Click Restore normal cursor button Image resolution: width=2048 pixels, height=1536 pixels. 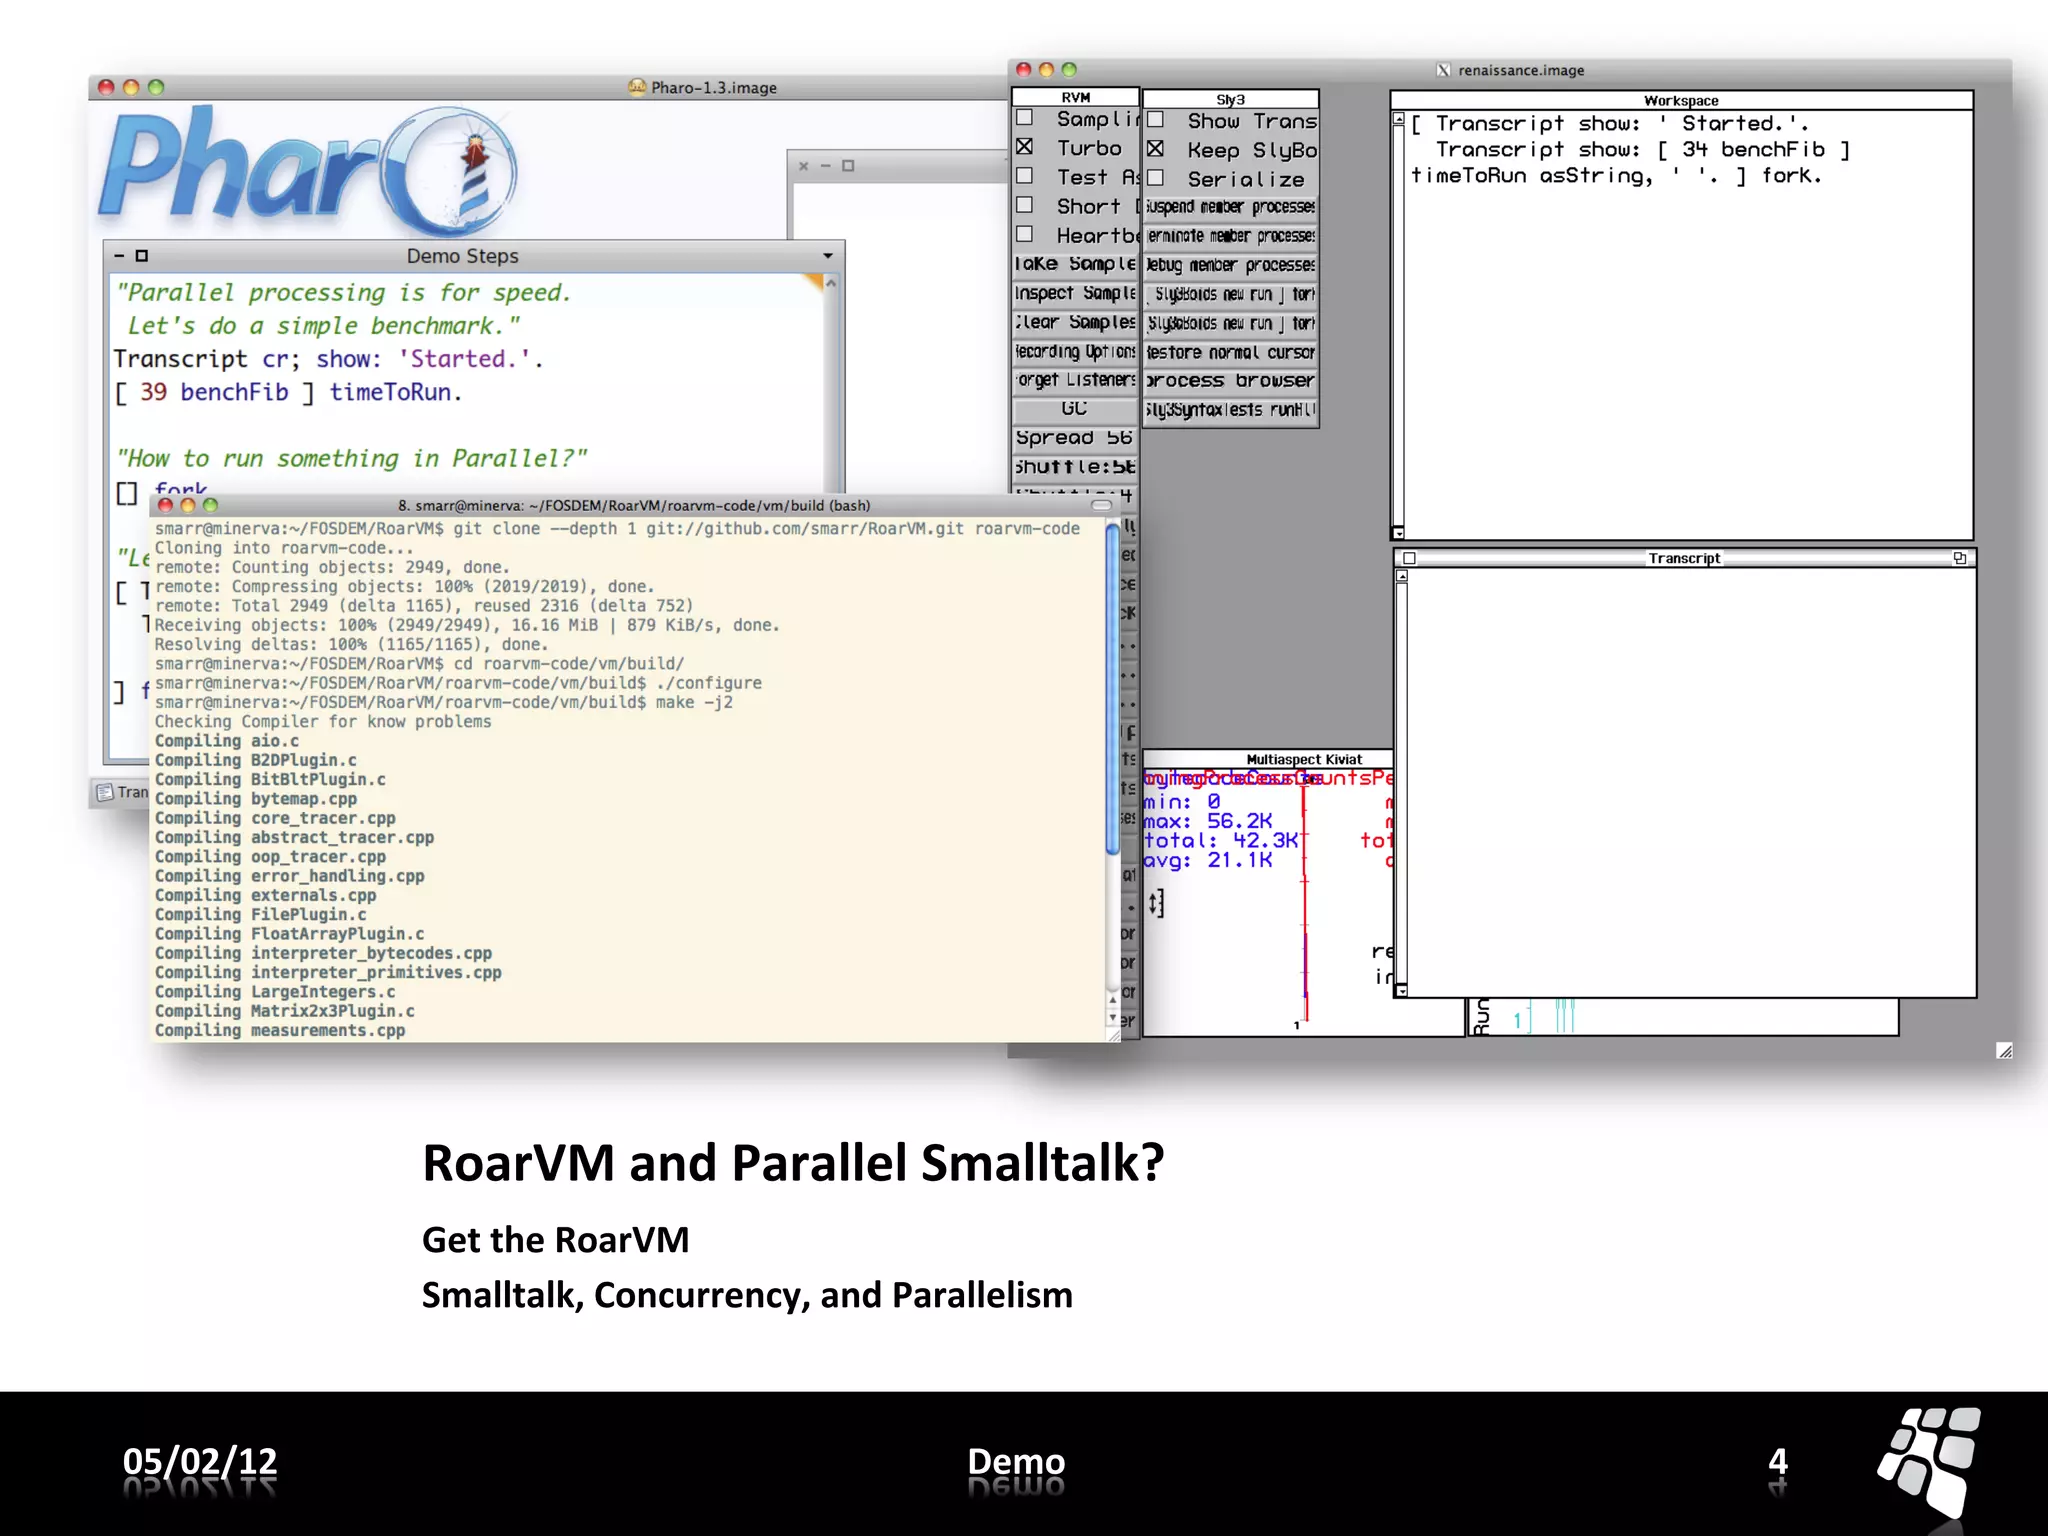pyautogui.click(x=1231, y=352)
